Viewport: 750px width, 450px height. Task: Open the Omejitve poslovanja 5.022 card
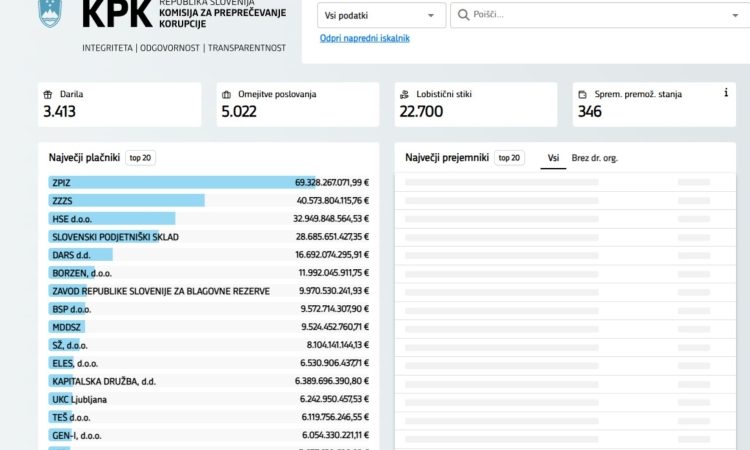pyautogui.click(x=298, y=104)
